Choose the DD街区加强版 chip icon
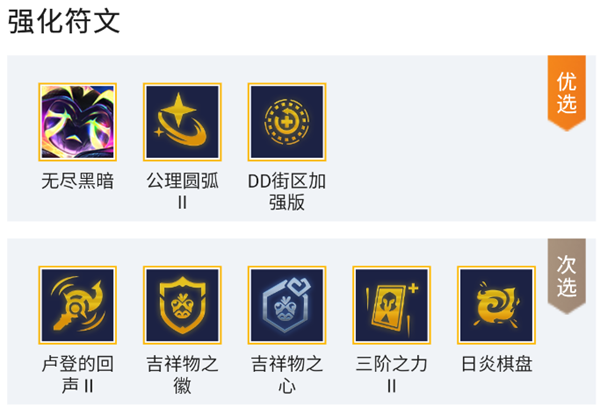Image resolution: width=600 pixels, height=413 pixels. coord(287,122)
